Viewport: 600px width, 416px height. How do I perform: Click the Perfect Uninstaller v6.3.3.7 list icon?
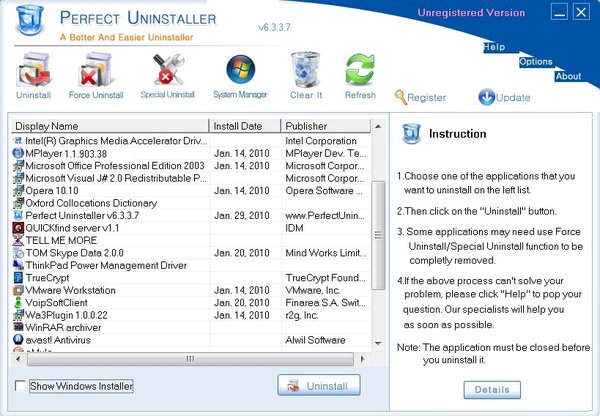click(x=18, y=215)
